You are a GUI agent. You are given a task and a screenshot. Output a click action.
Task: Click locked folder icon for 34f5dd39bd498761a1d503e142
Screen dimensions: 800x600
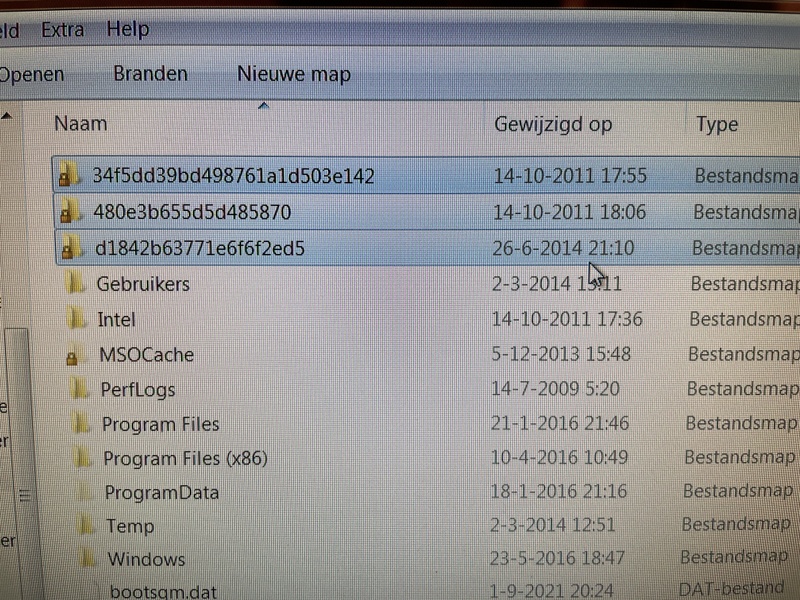[68, 175]
